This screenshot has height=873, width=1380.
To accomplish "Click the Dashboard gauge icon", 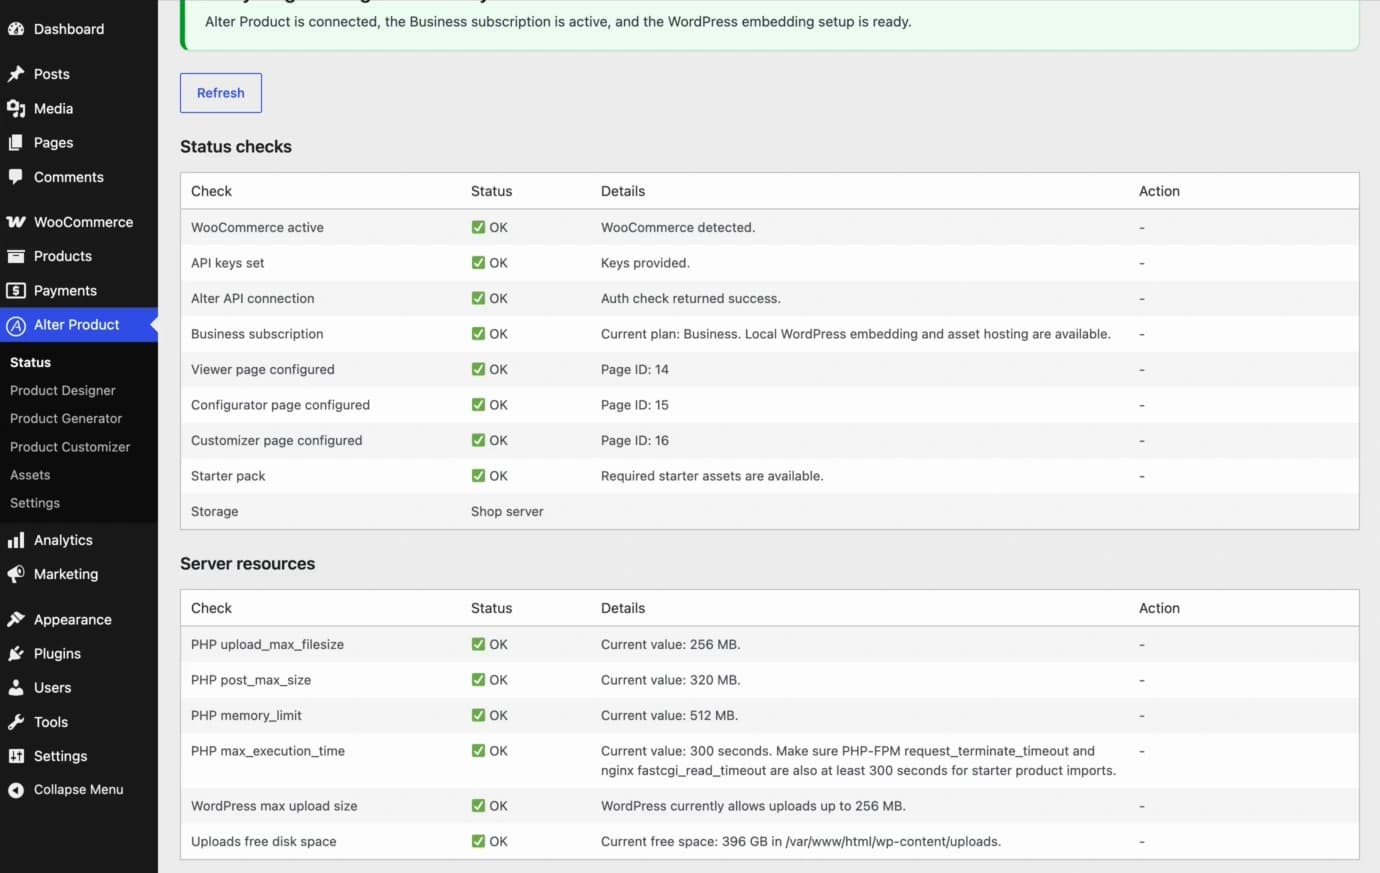I will (16, 29).
